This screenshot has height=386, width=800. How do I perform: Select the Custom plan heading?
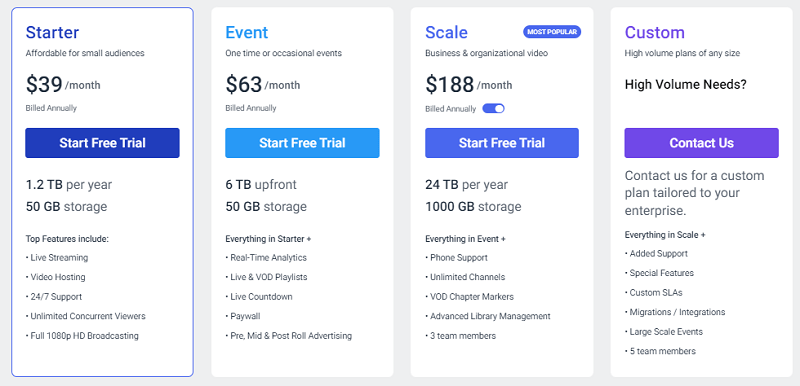(655, 33)
